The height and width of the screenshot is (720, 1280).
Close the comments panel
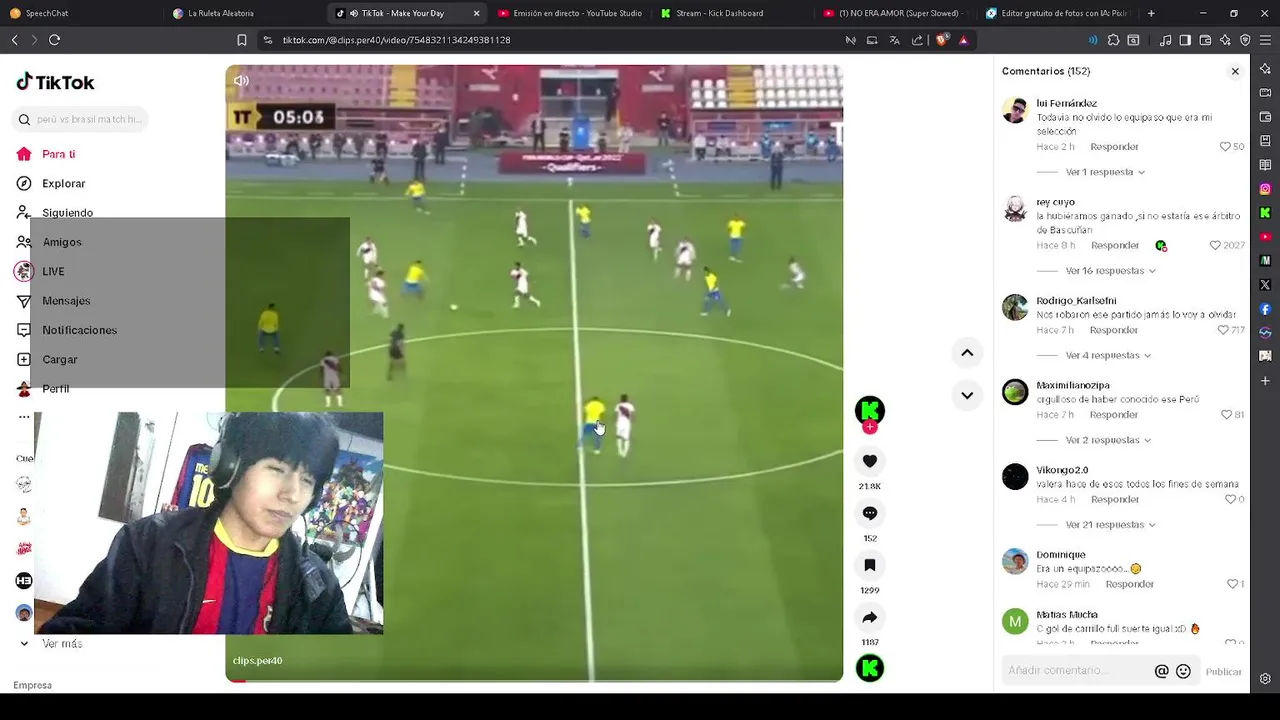[1235, 71]
